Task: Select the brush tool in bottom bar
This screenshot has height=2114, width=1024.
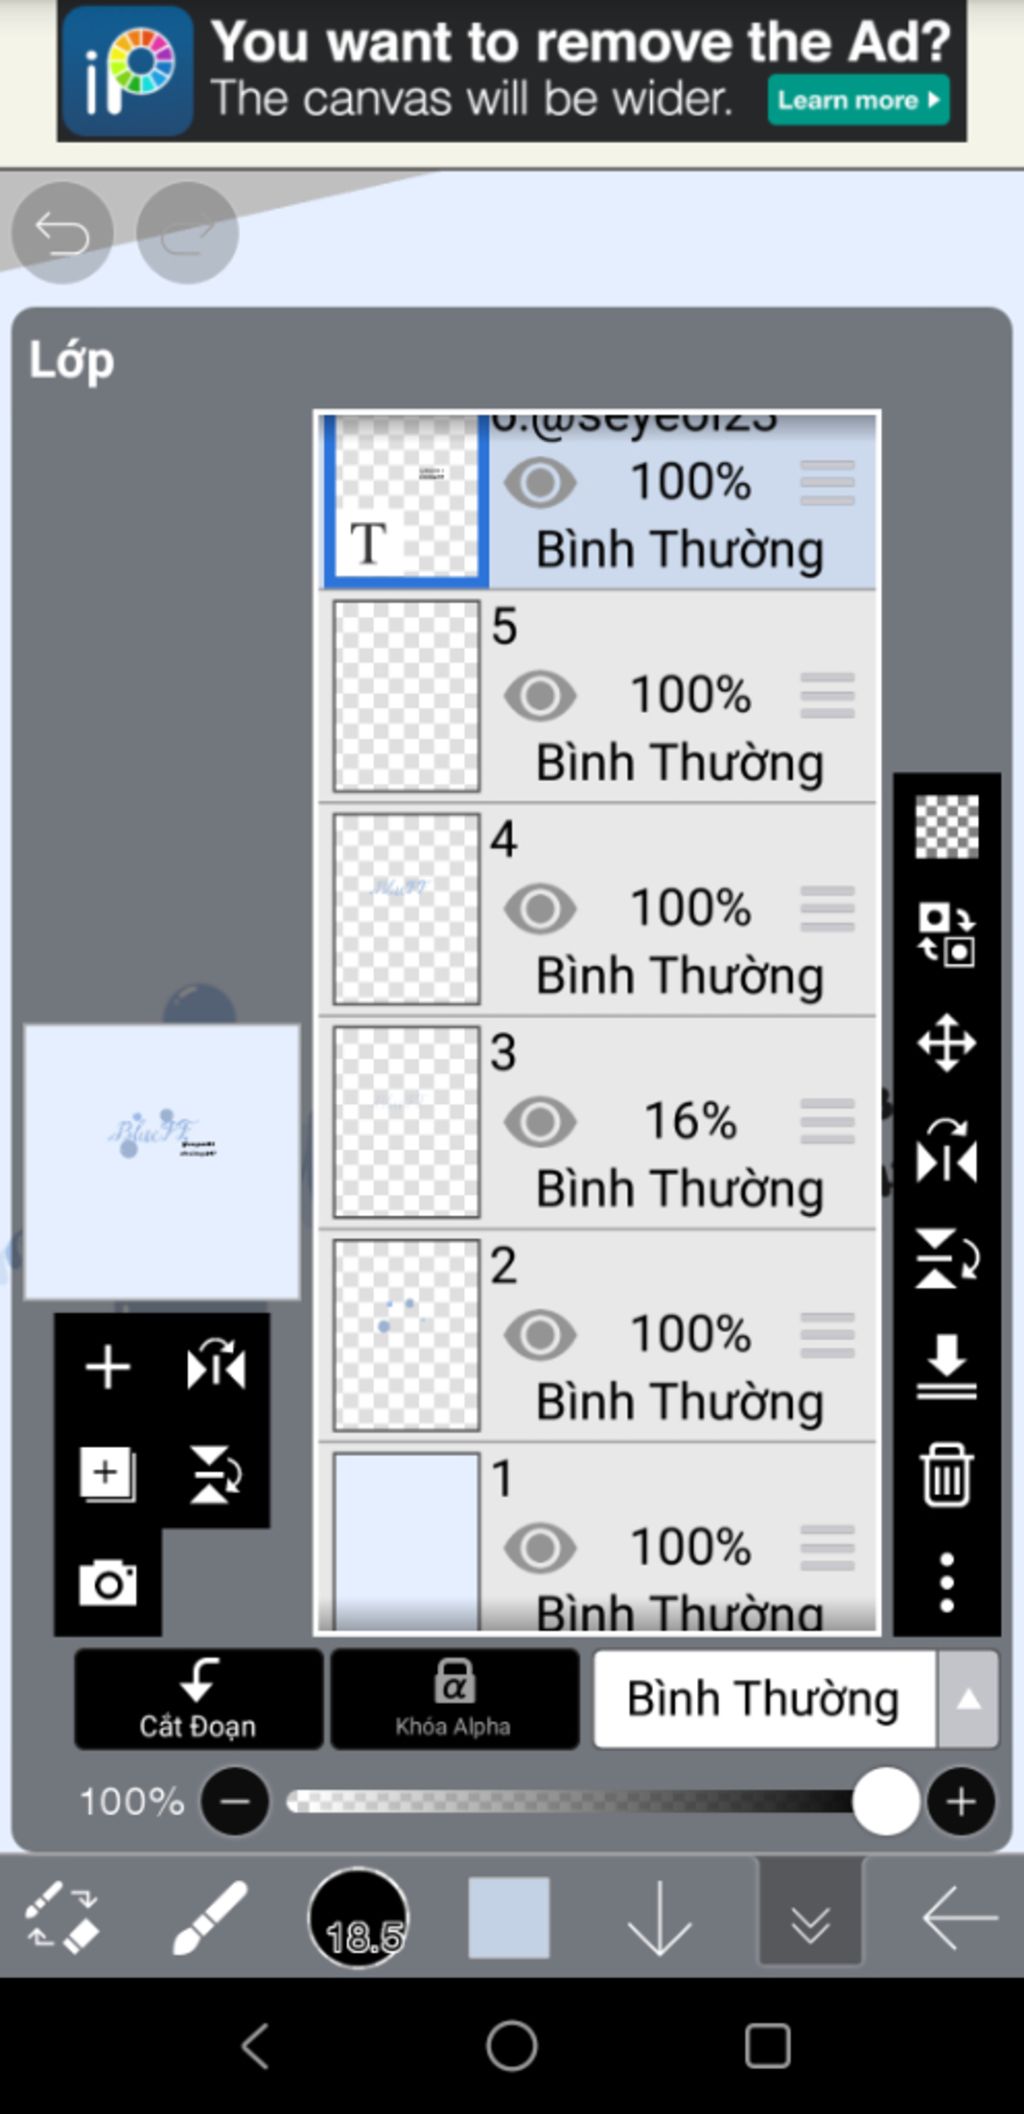Action: tap(209, 1917)
